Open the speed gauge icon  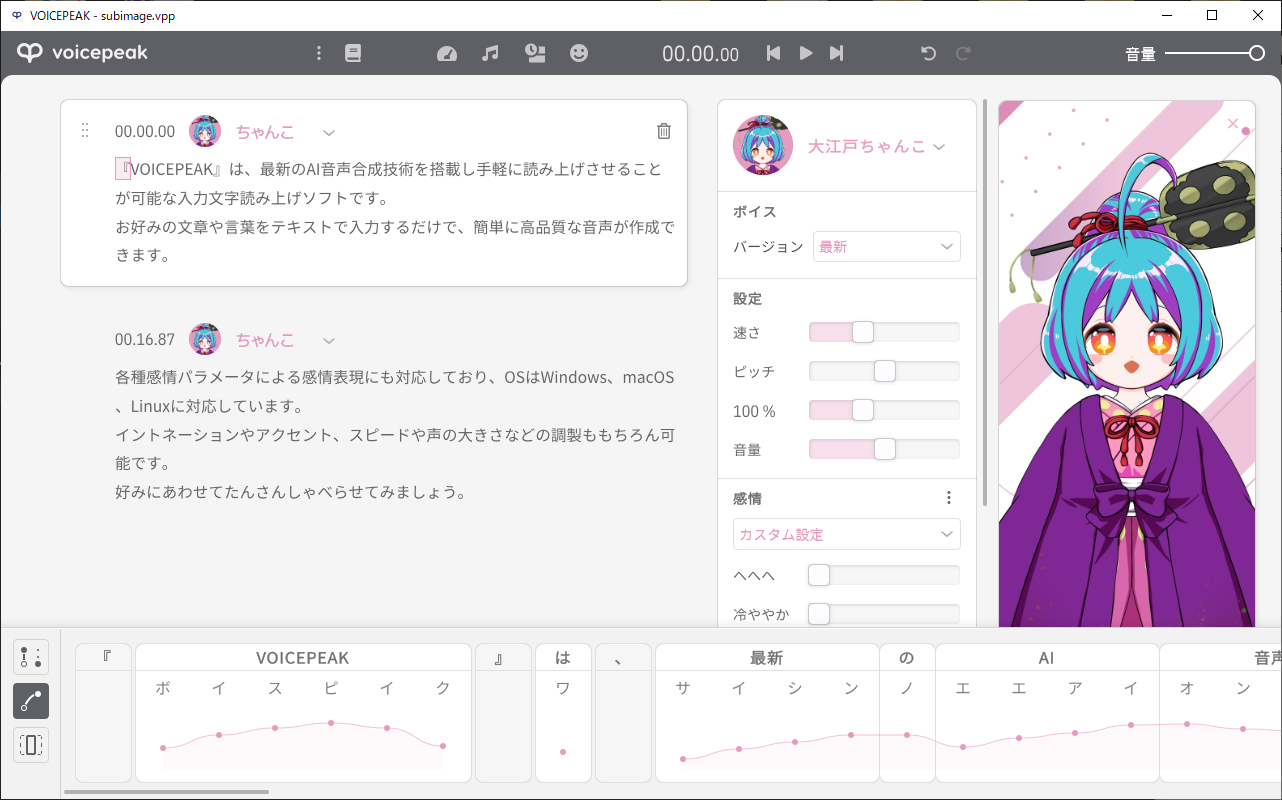pos(447,54)
